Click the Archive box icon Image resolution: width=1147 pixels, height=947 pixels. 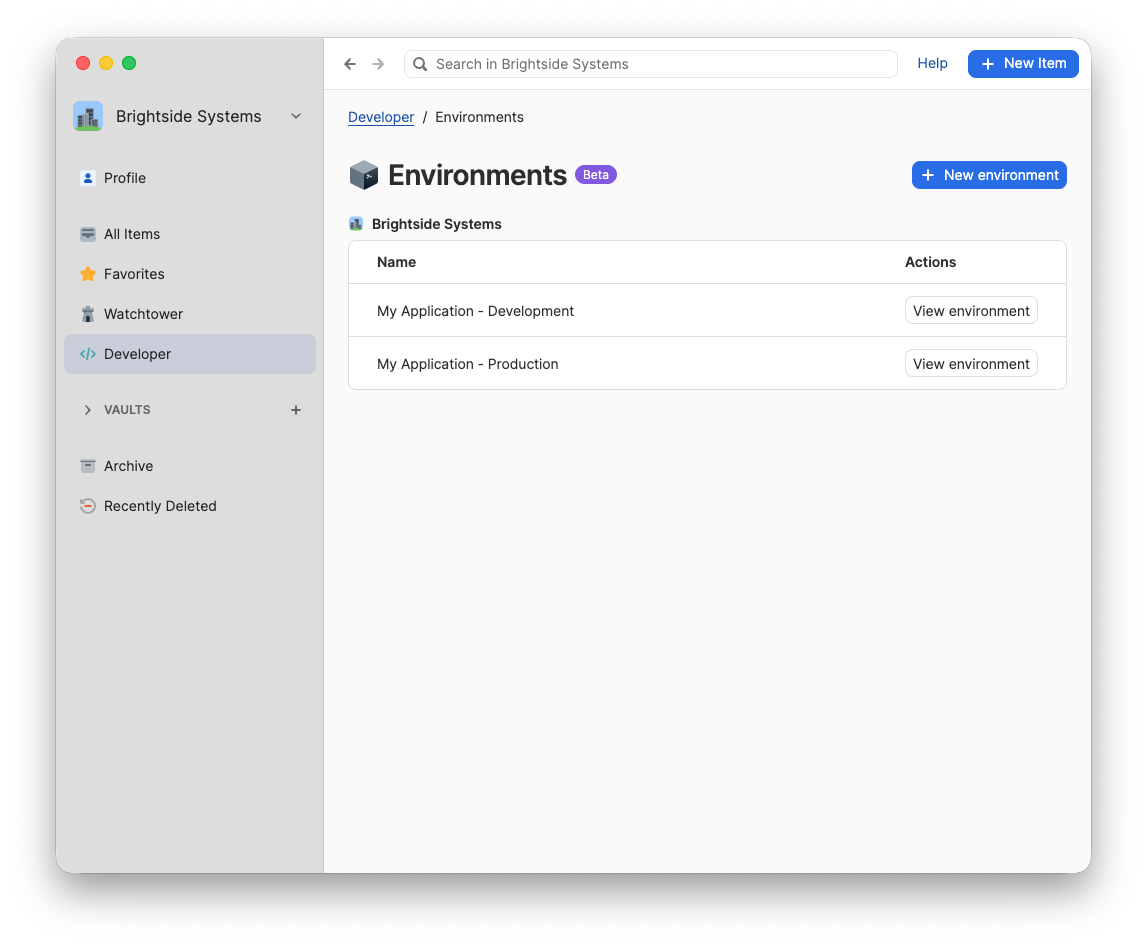[87, 465]
